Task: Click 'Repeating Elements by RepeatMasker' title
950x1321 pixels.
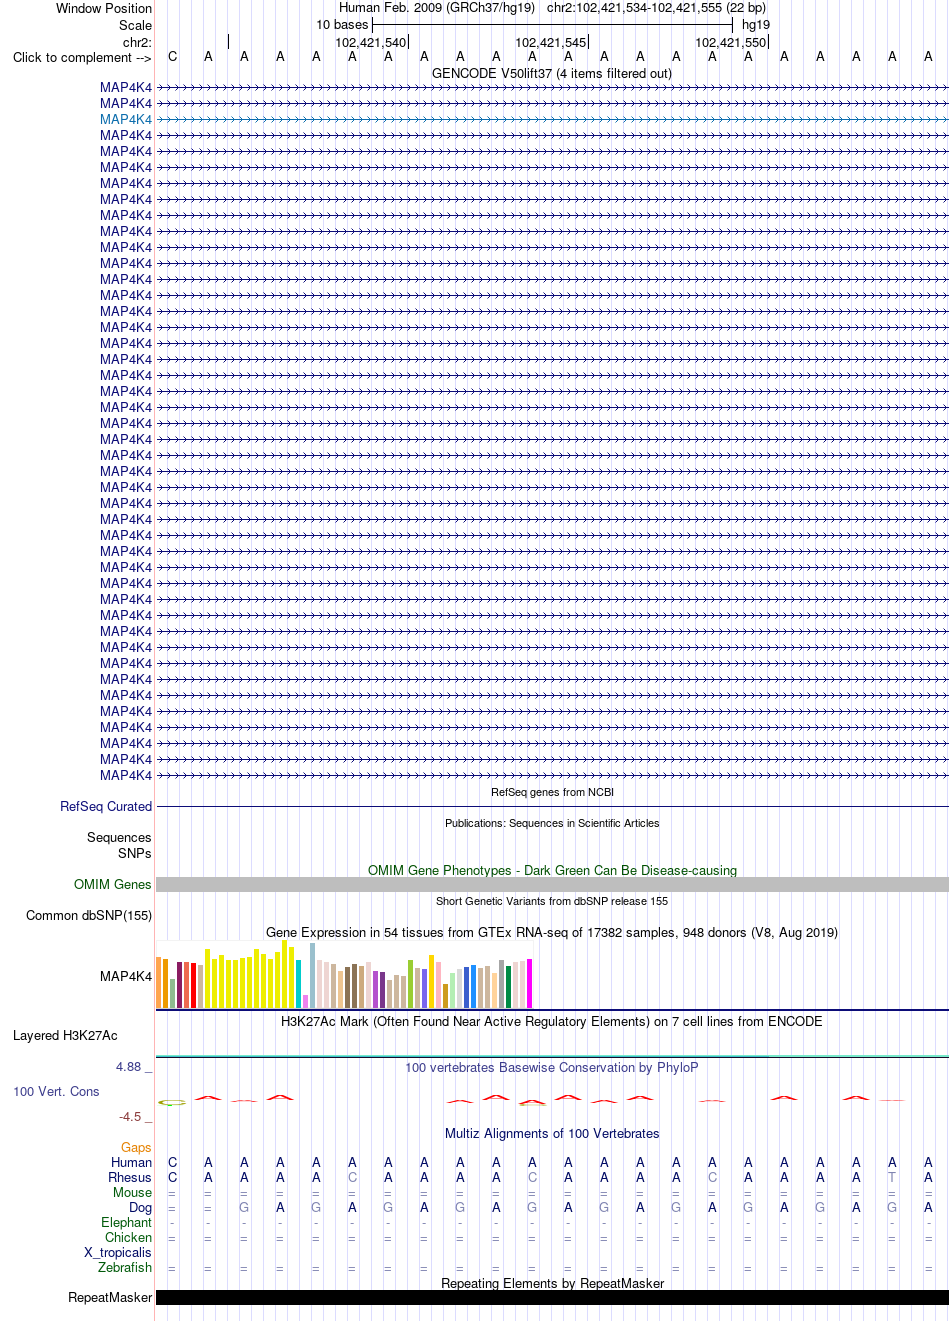Action: (x=552, y=1283)
